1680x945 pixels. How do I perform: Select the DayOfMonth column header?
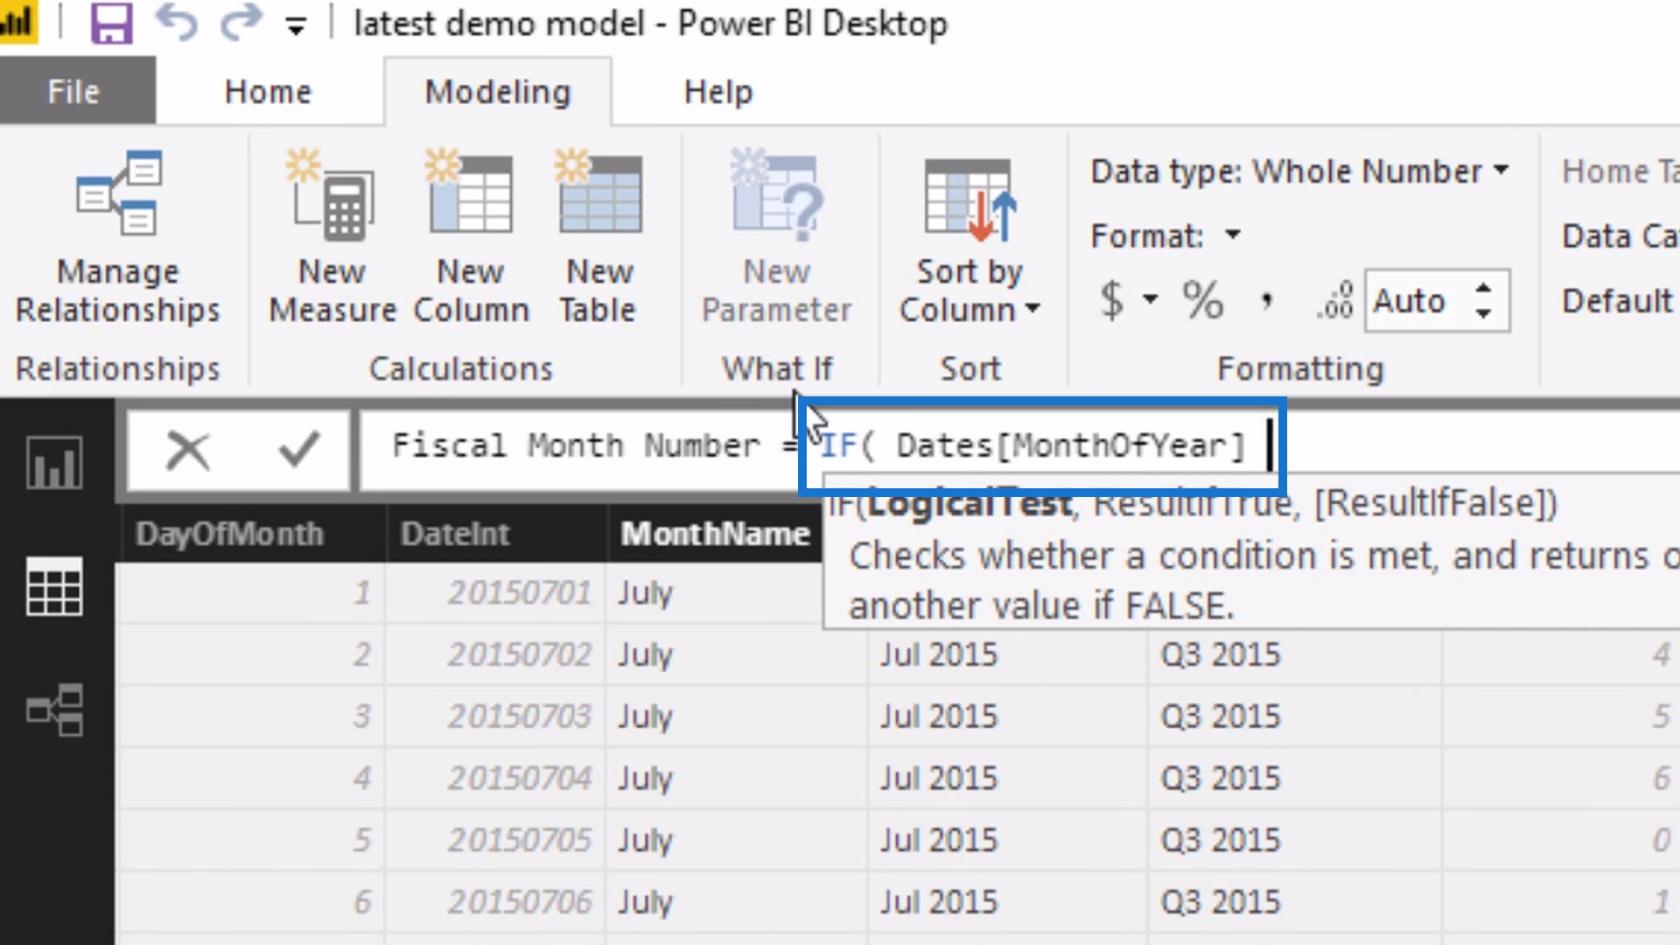[251, 534]
